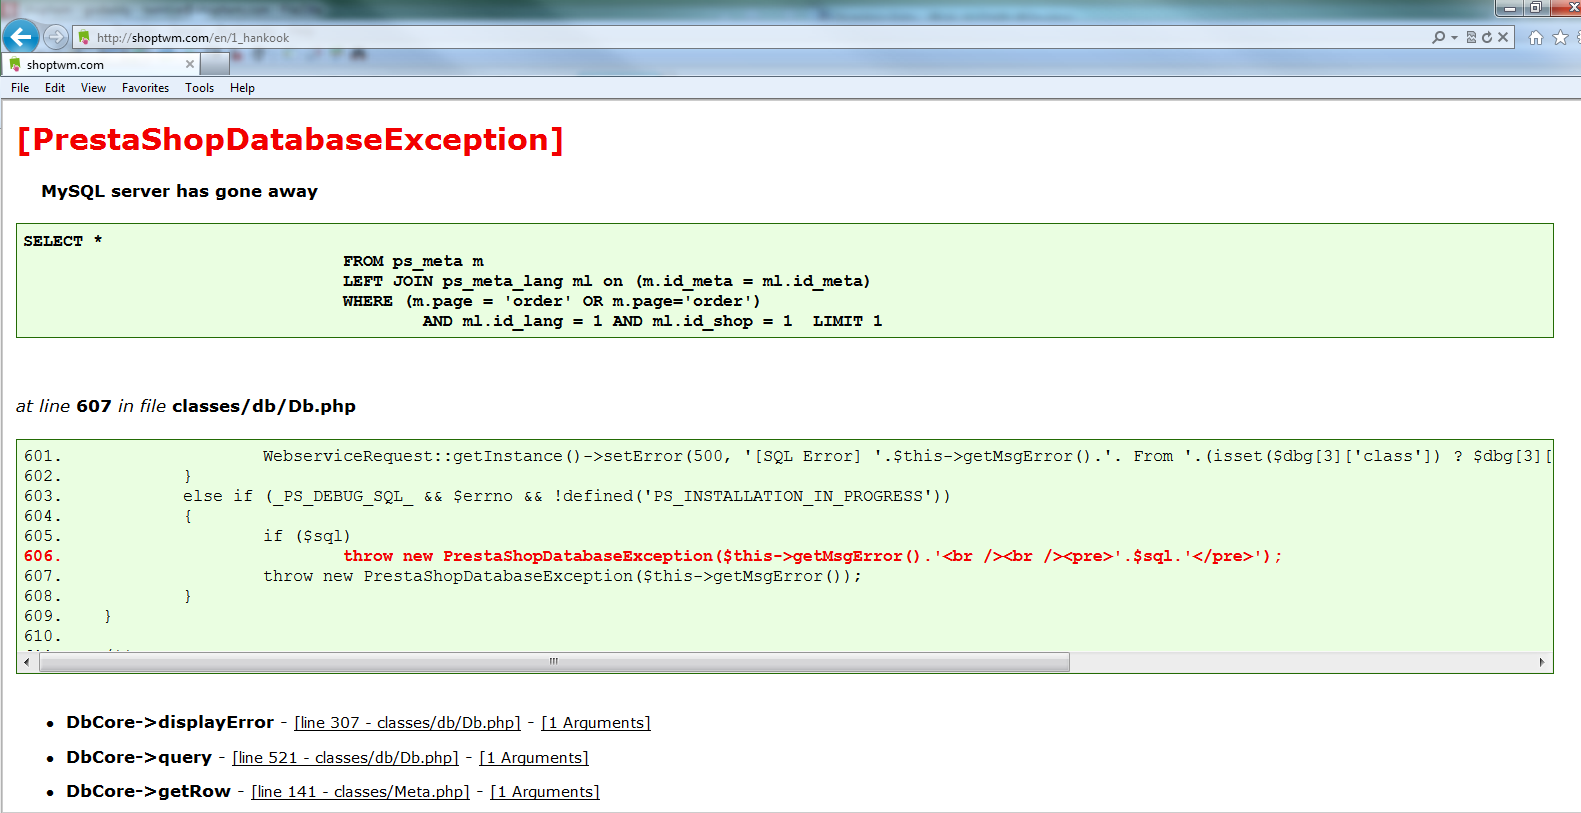Open the Tools menu

200,88
